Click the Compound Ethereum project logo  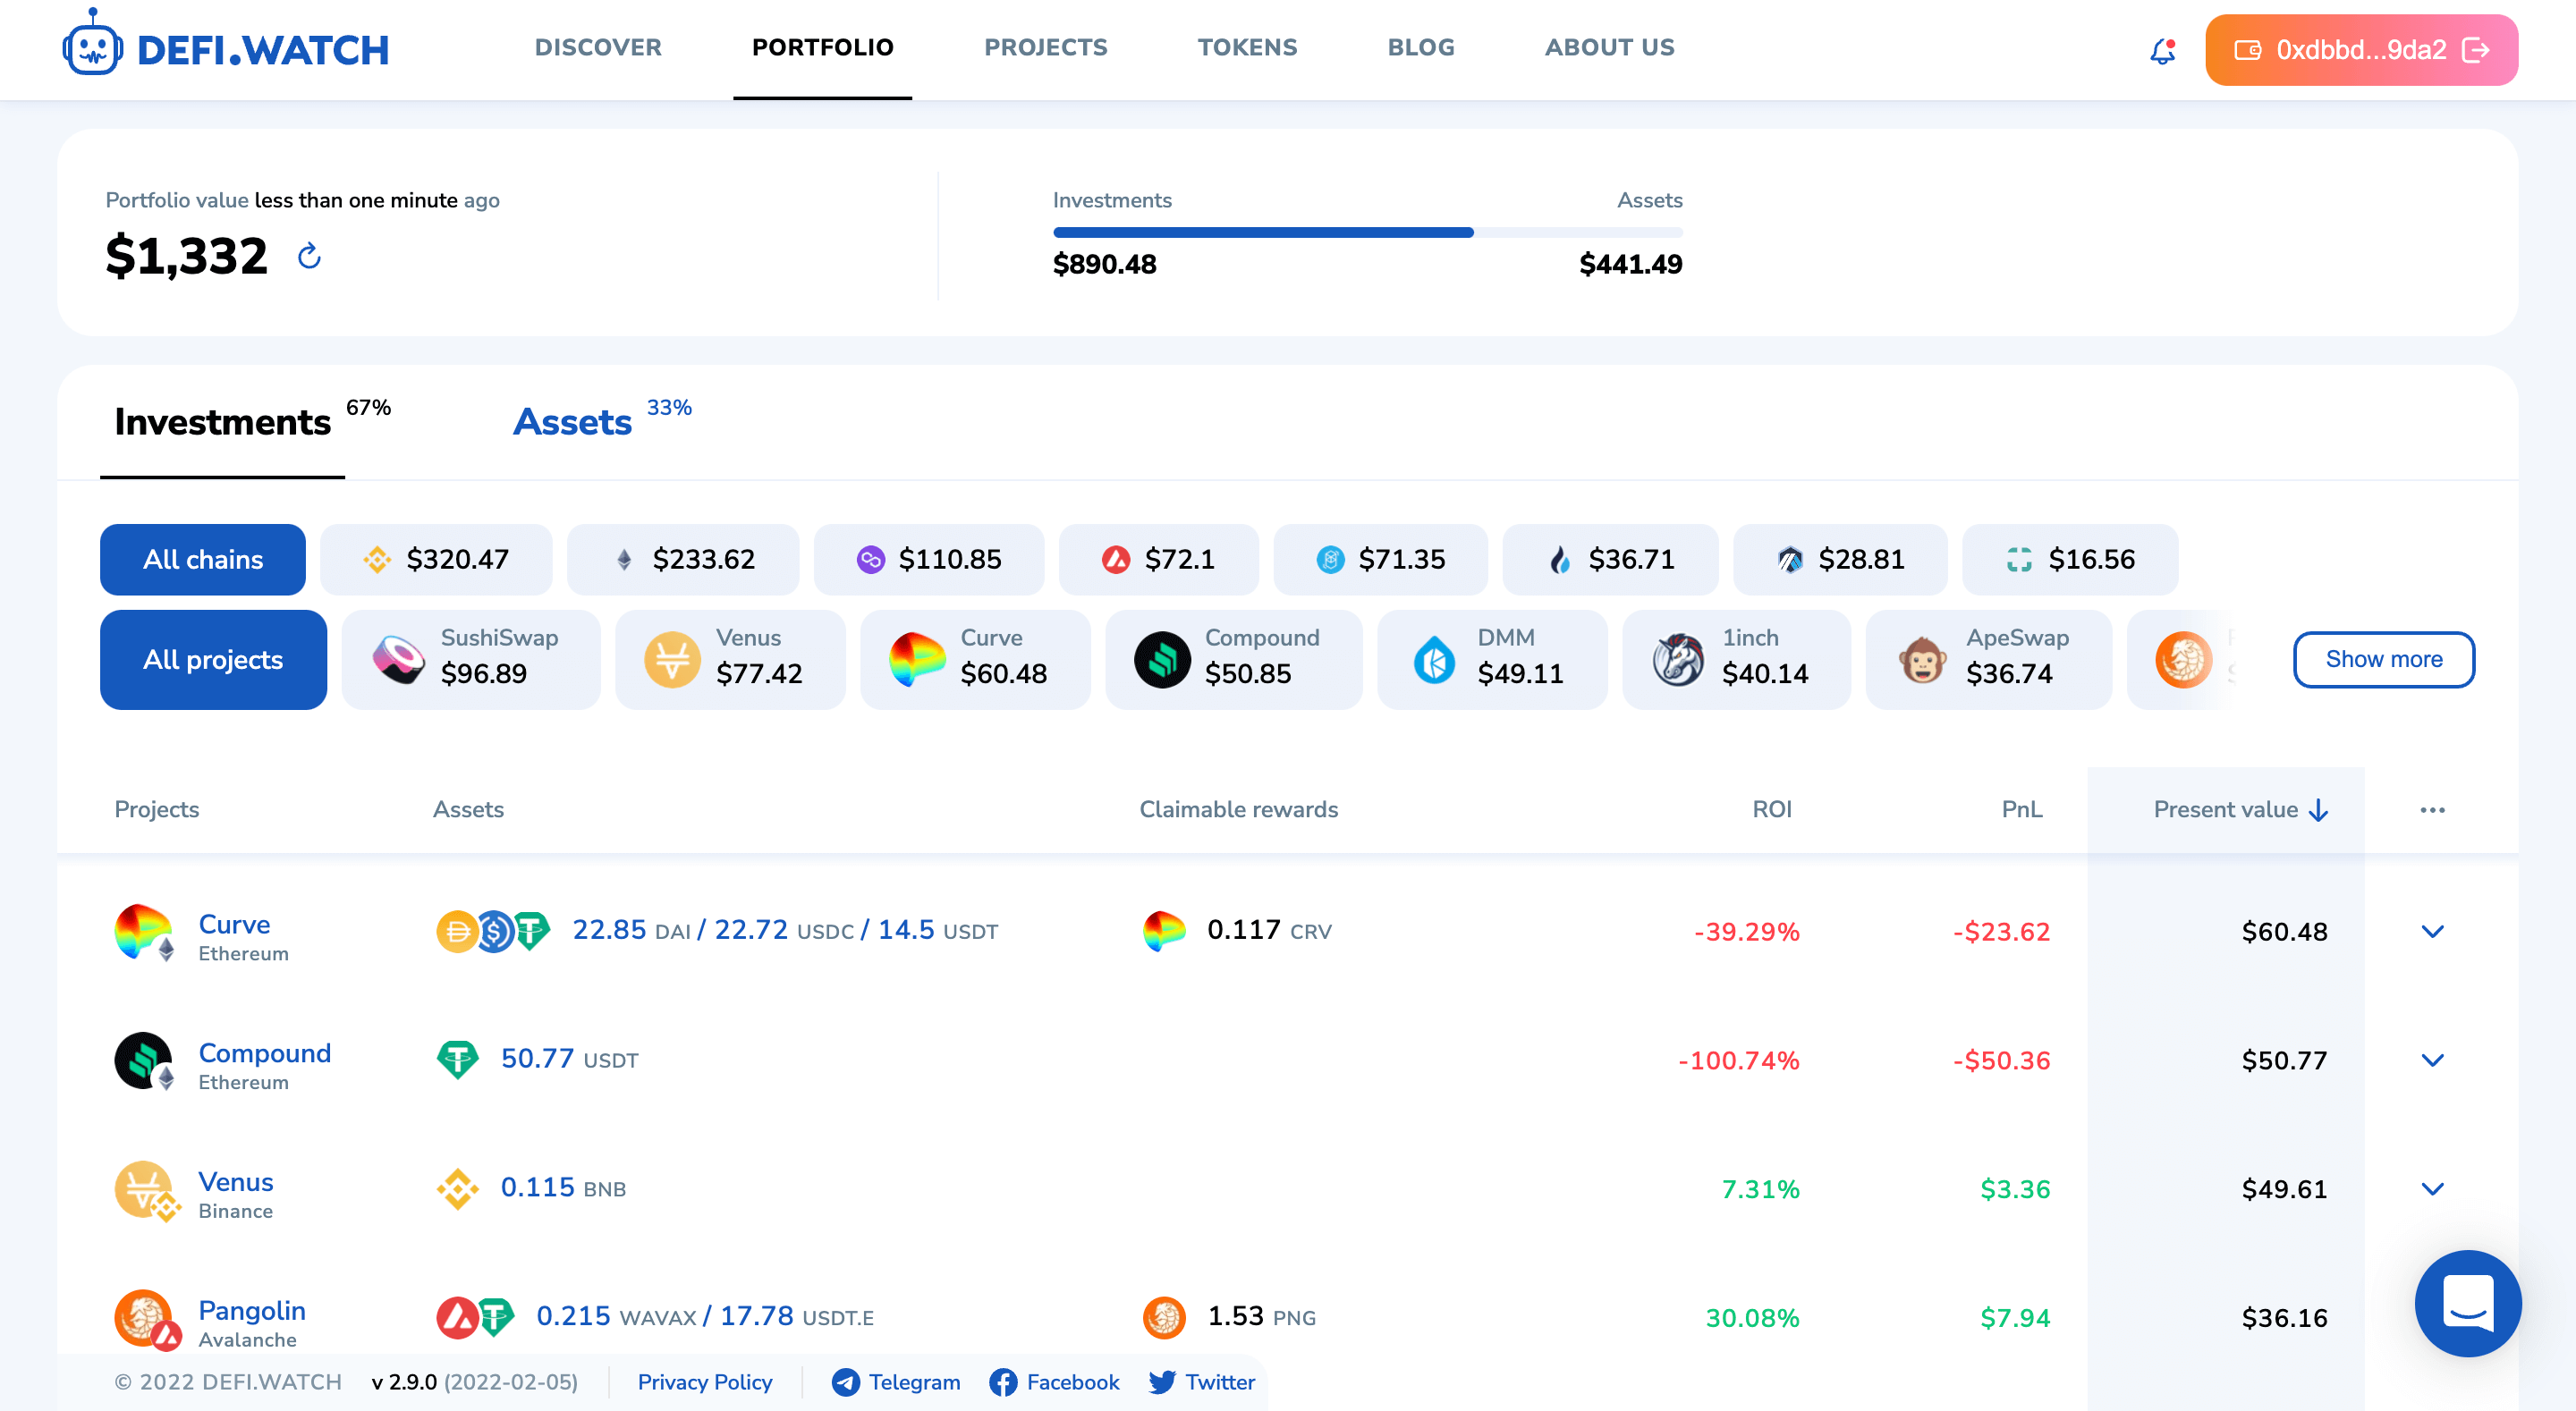(145, 1062)
